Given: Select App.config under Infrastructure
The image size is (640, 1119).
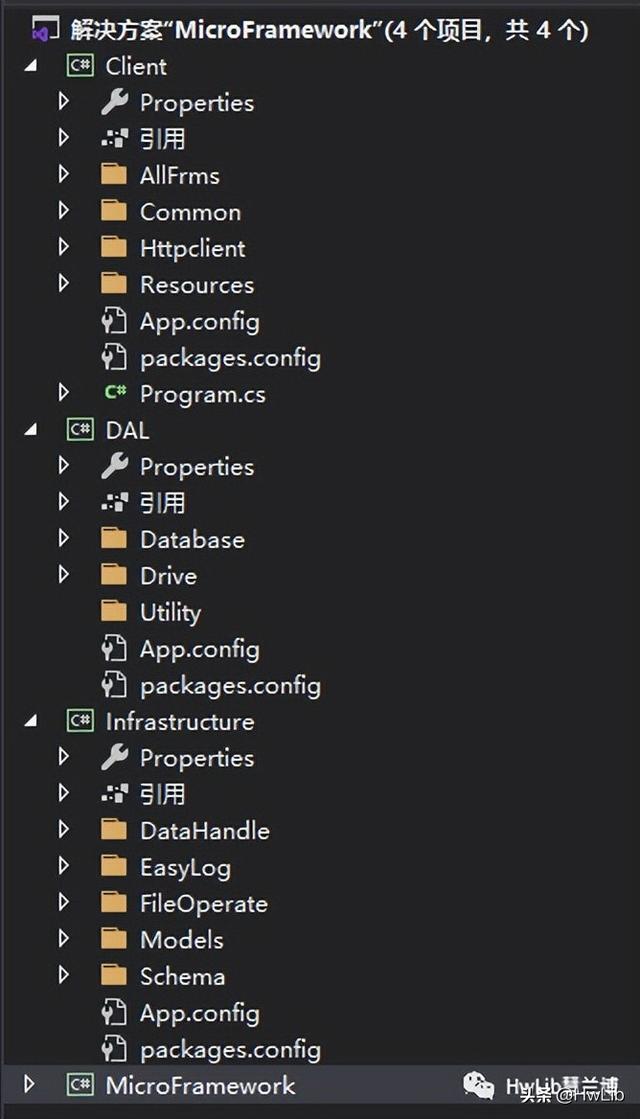Looking at the screenshot, I should (199, 1012).
